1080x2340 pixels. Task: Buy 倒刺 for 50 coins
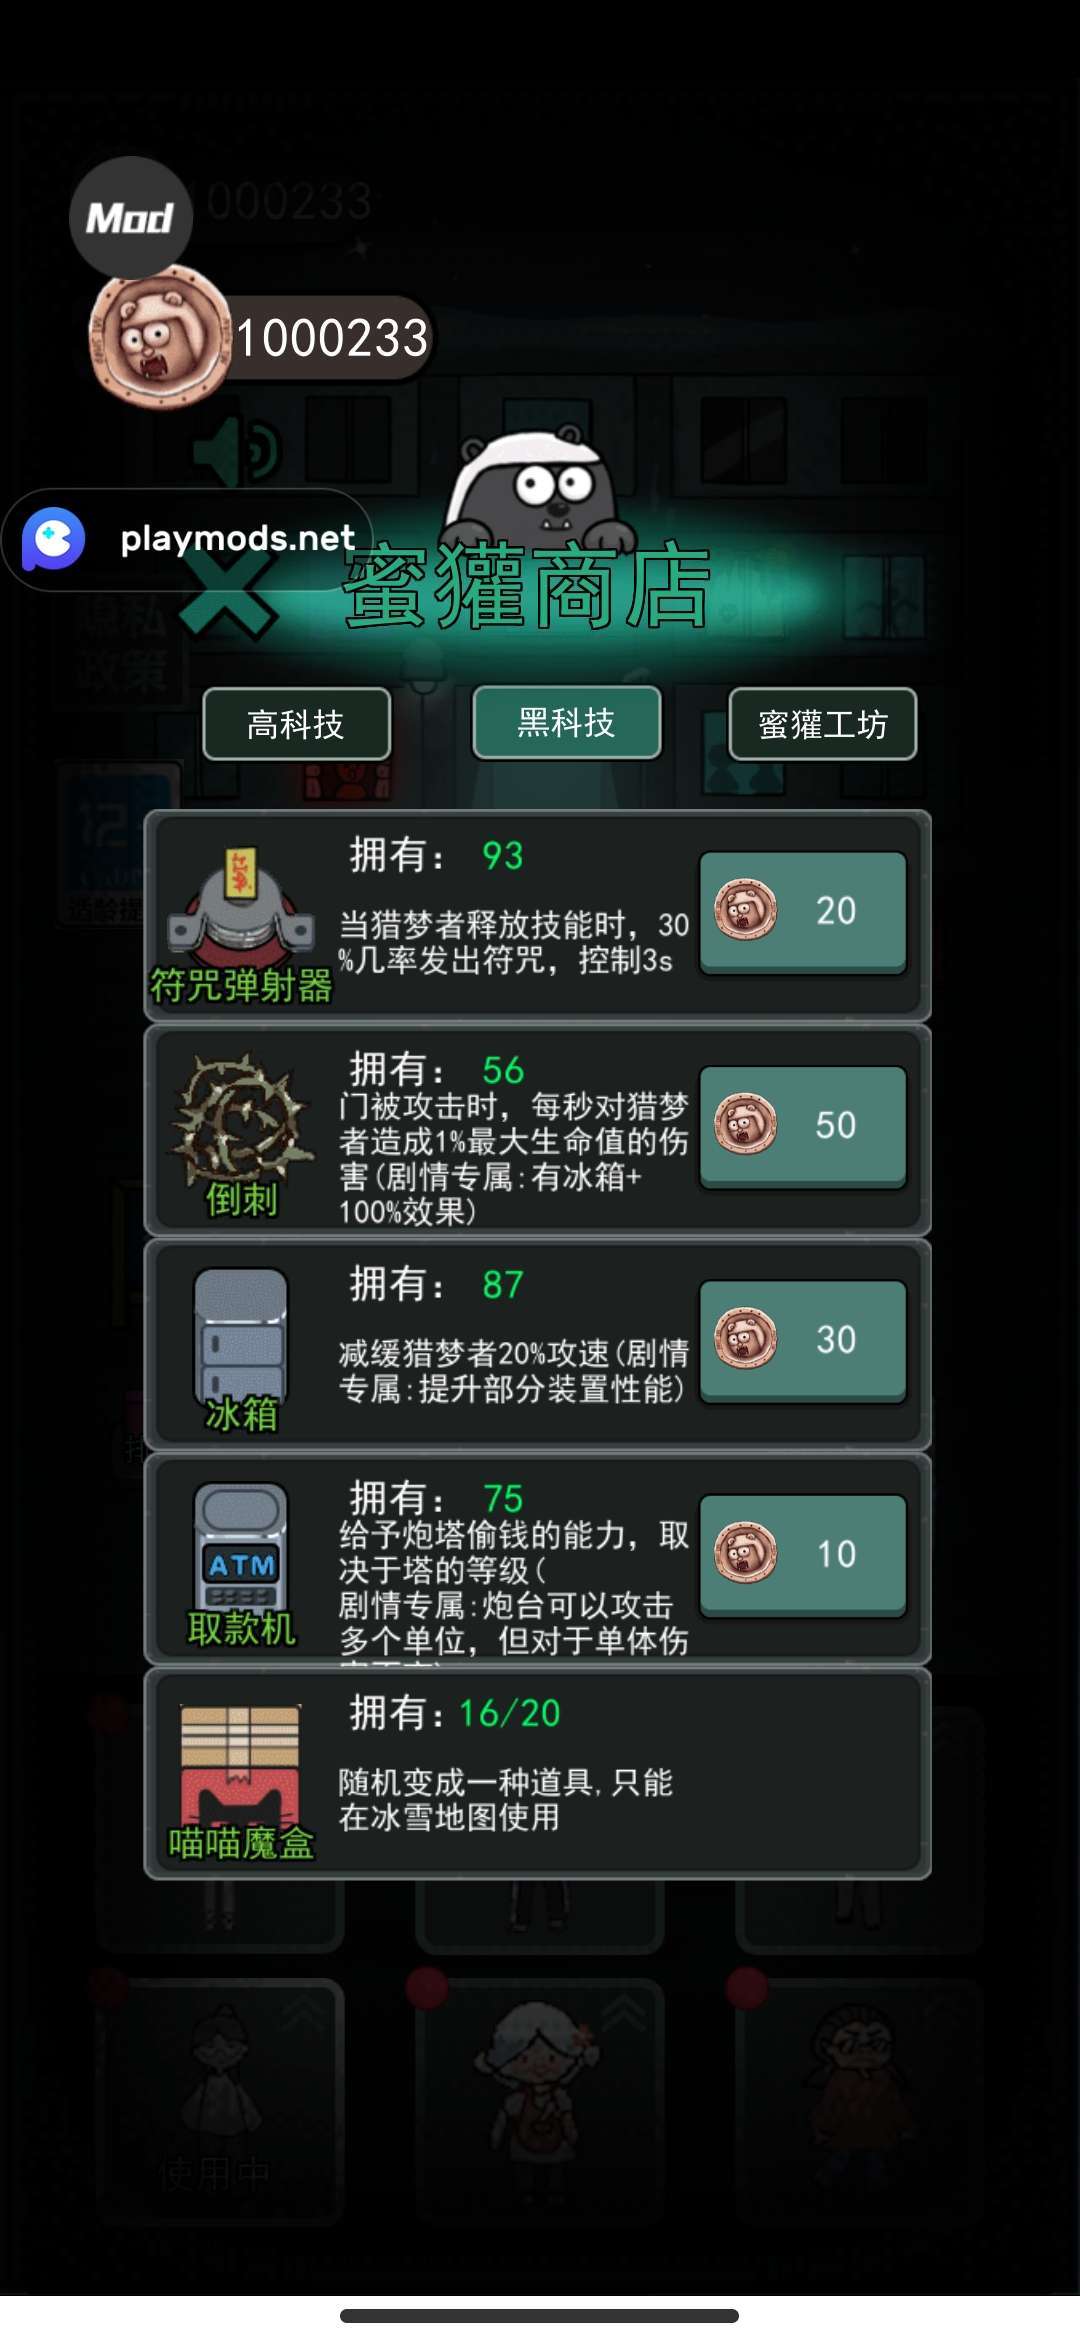click(803, 1127)
